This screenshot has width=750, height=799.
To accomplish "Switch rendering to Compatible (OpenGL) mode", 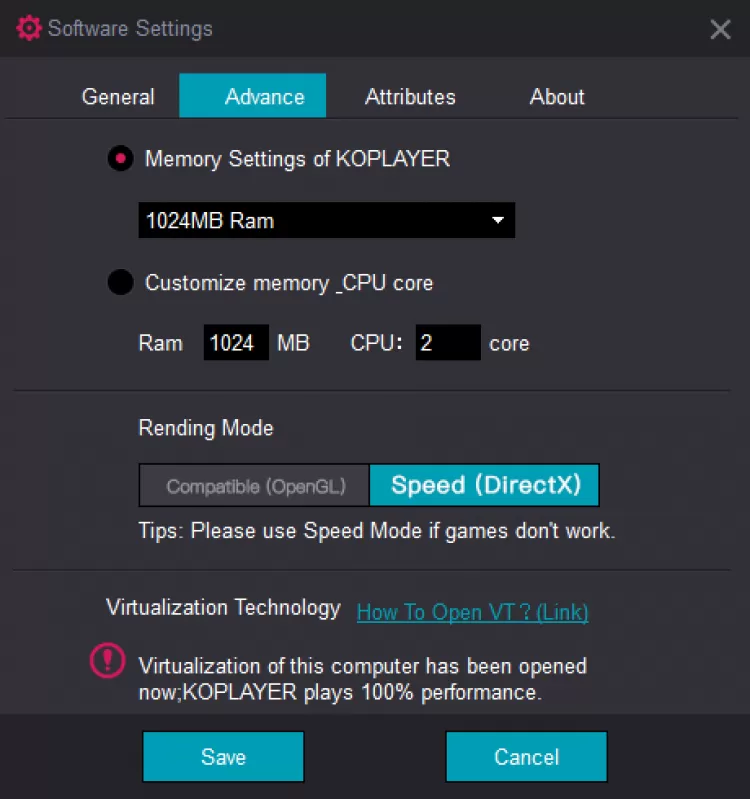I will click(x=255, y=486).
